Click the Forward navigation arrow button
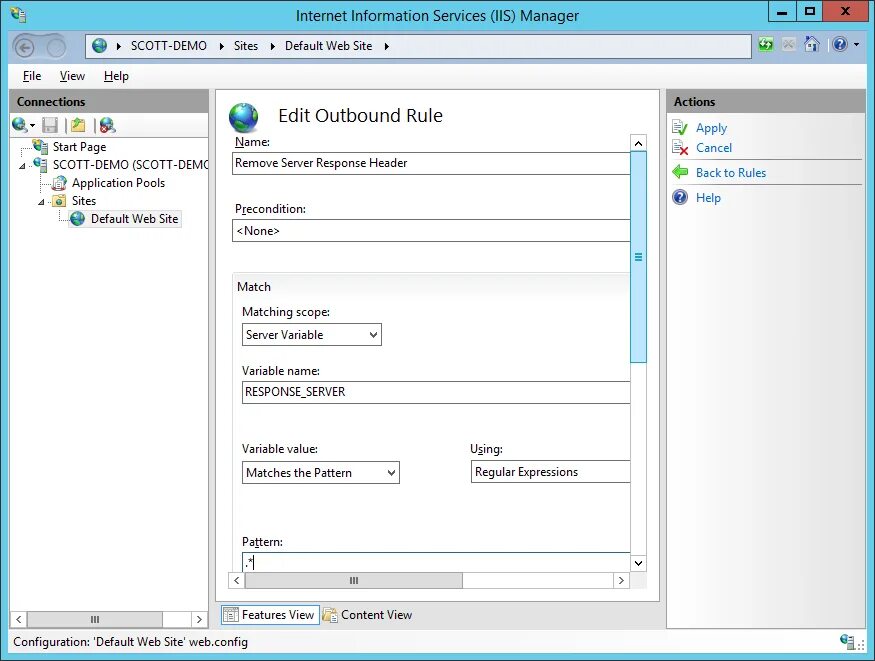Image resolution: width=875 pixels, height=661 pixels. point(56,47)
